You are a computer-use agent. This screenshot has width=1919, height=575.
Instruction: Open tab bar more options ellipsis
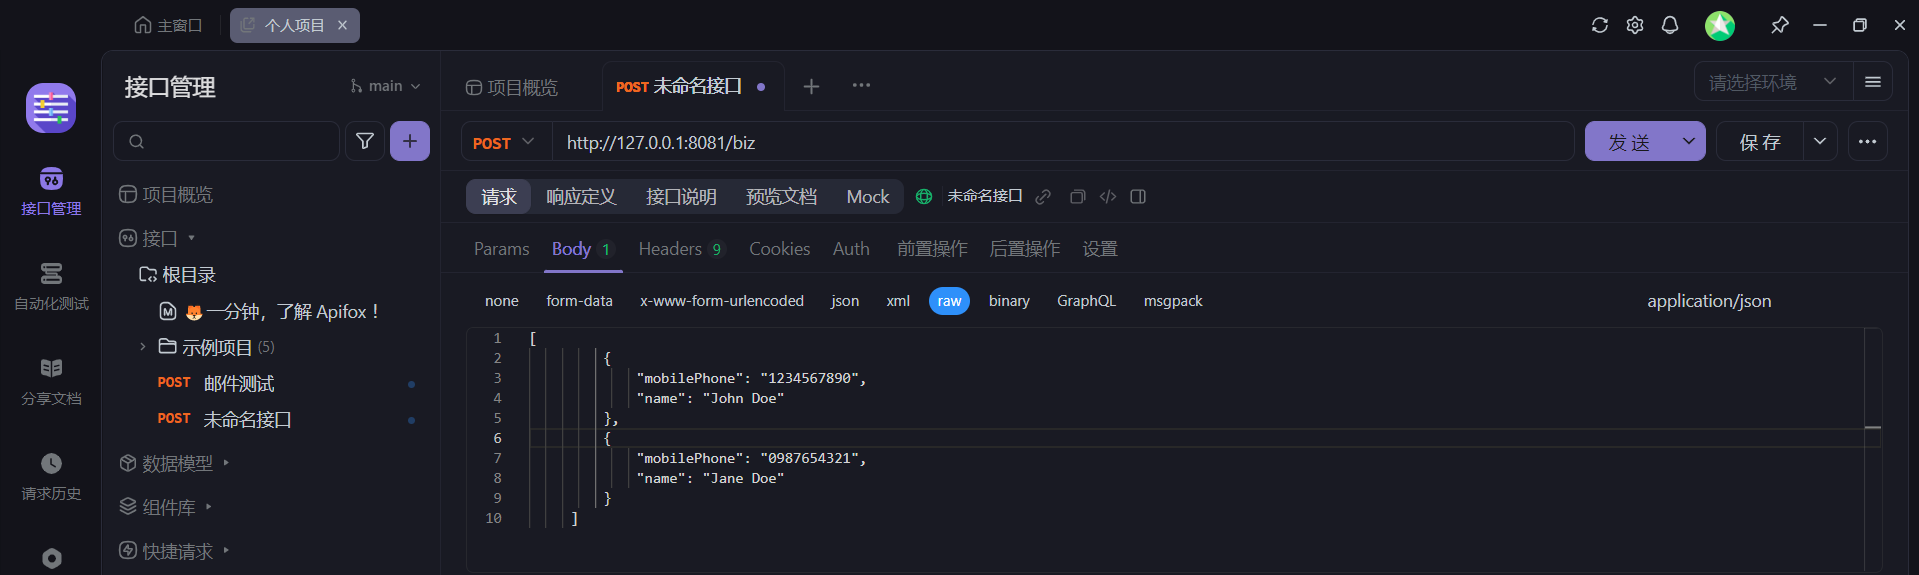click(861, 86)
